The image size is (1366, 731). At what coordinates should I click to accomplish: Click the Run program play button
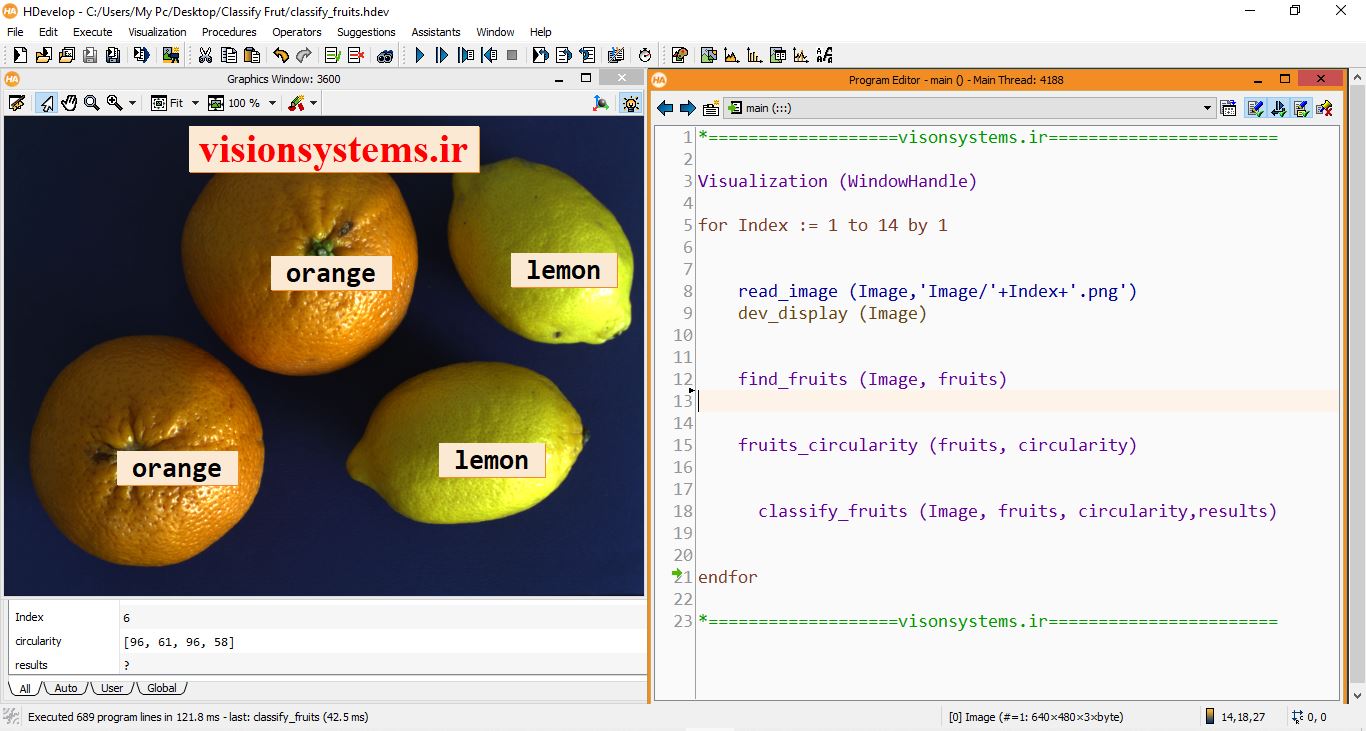click(420, 56)
